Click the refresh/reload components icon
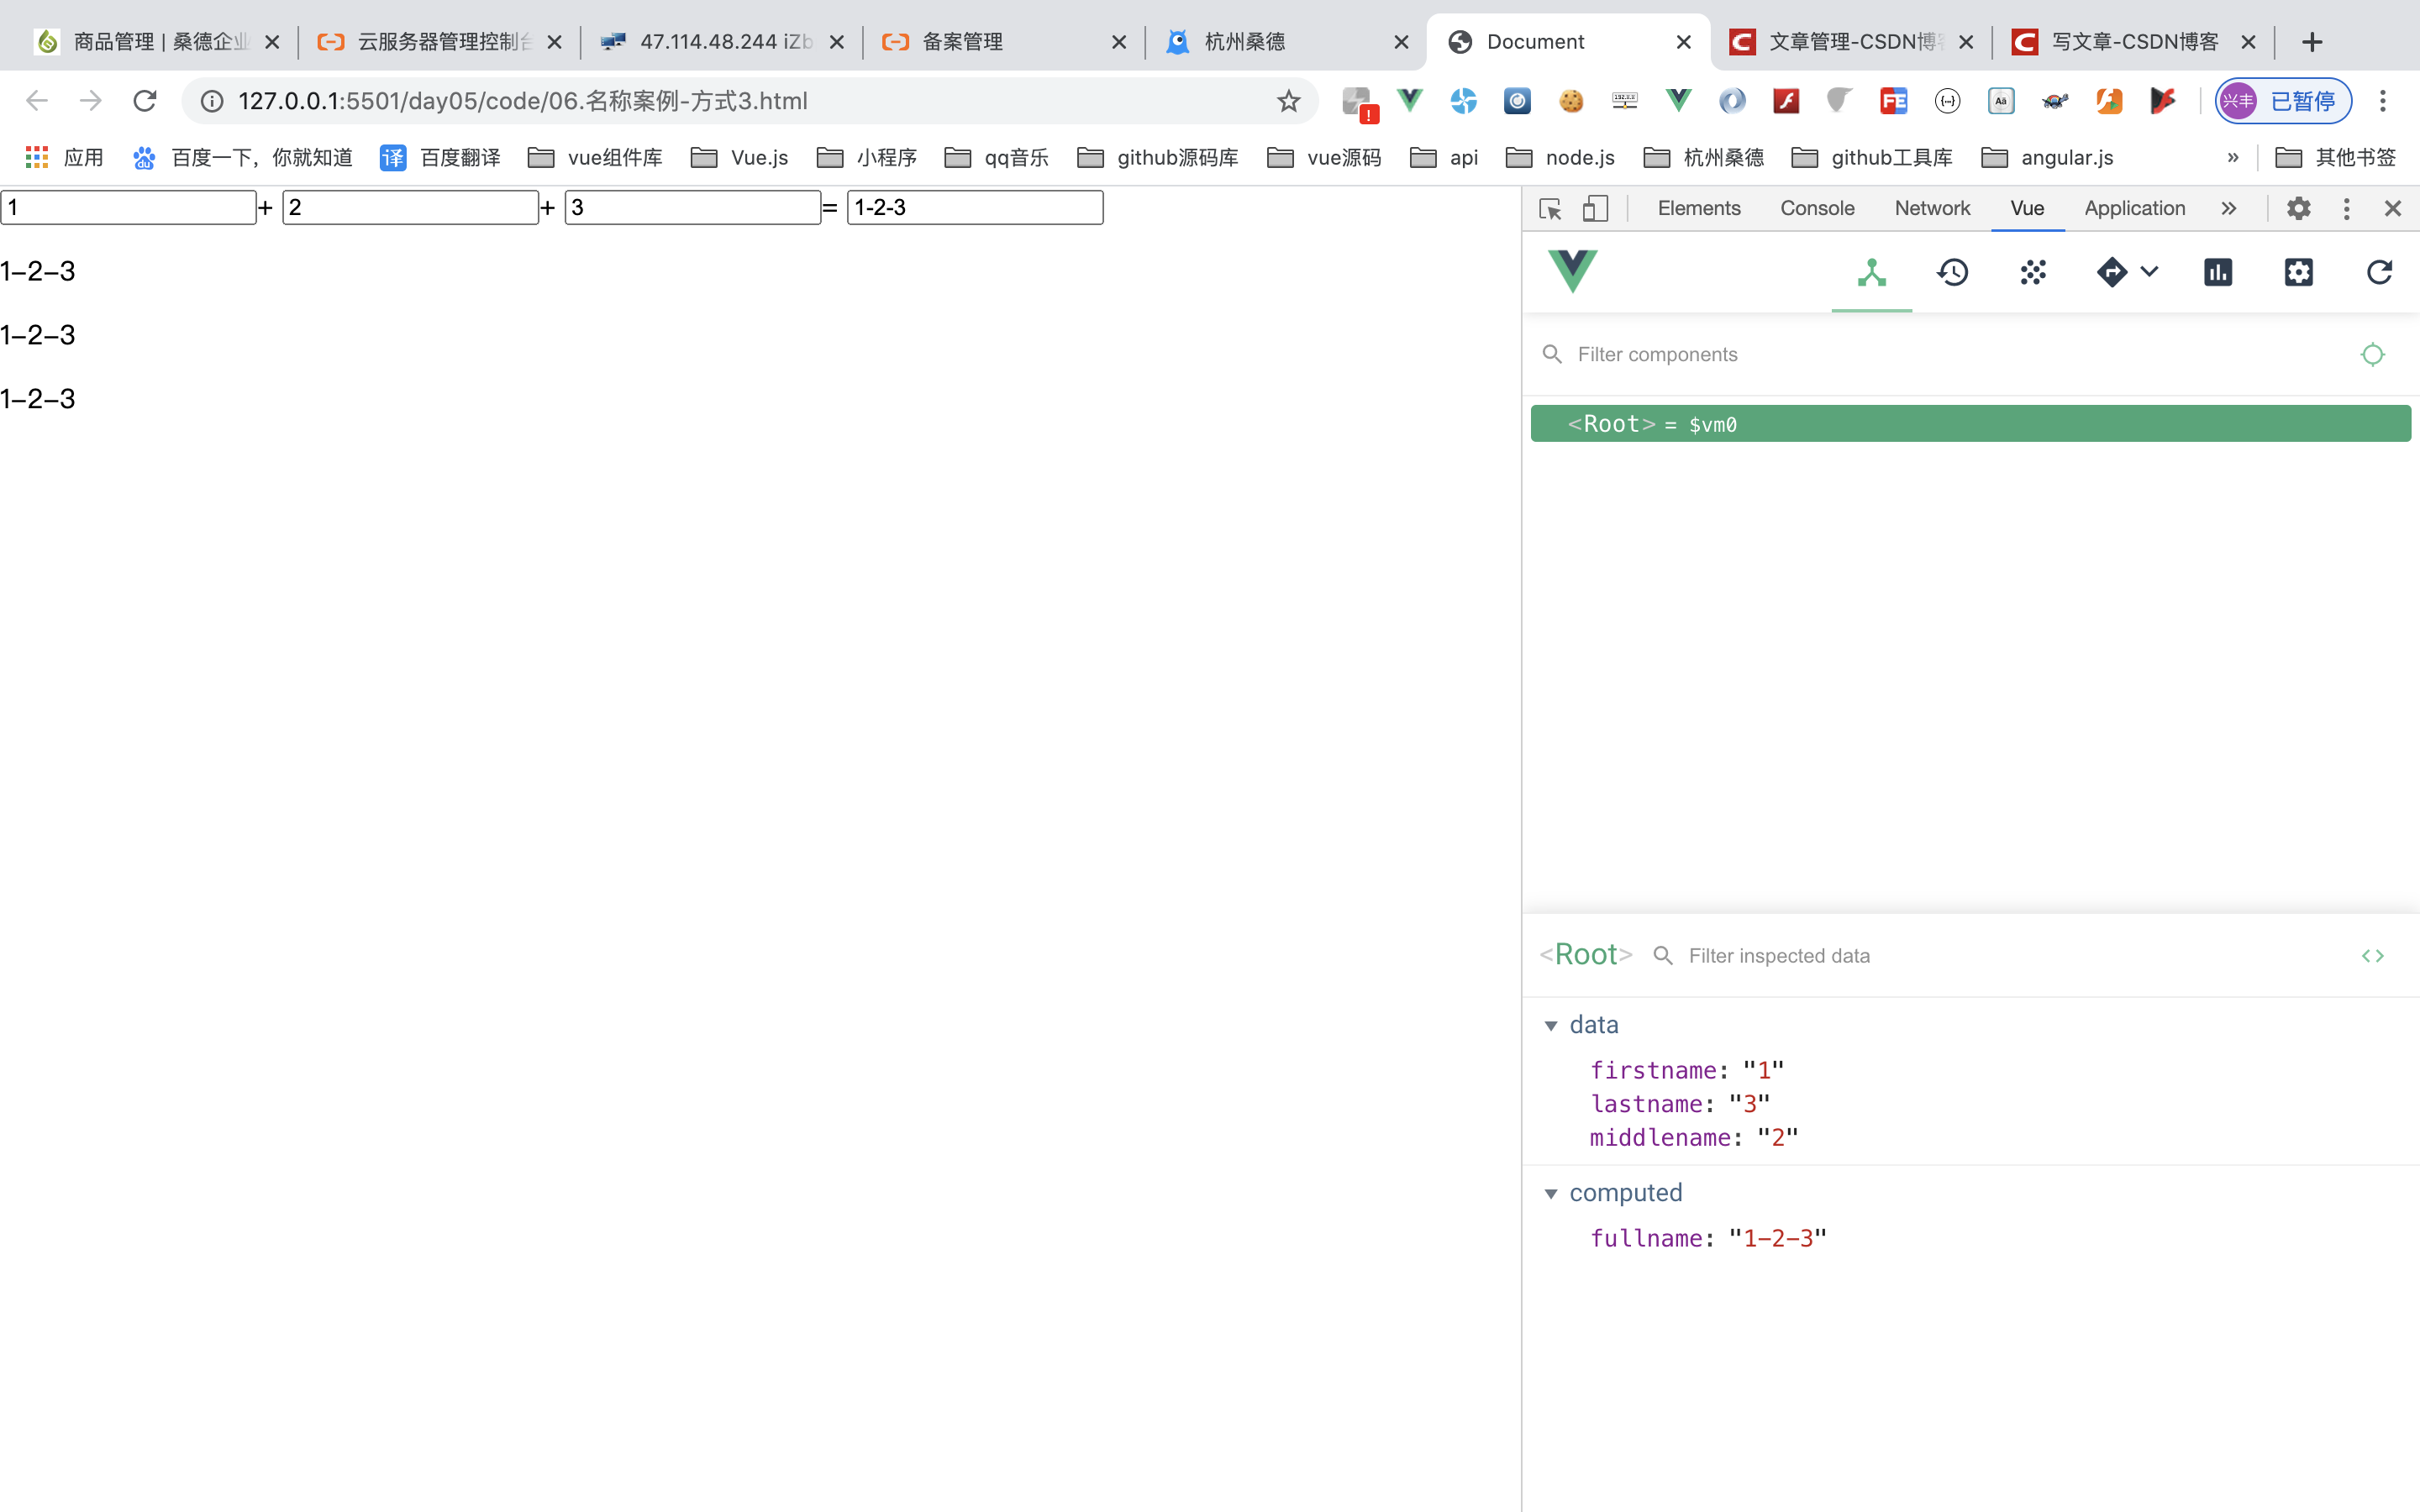This screenshot has width=2420, height=1512. [x=2380, y=272]
